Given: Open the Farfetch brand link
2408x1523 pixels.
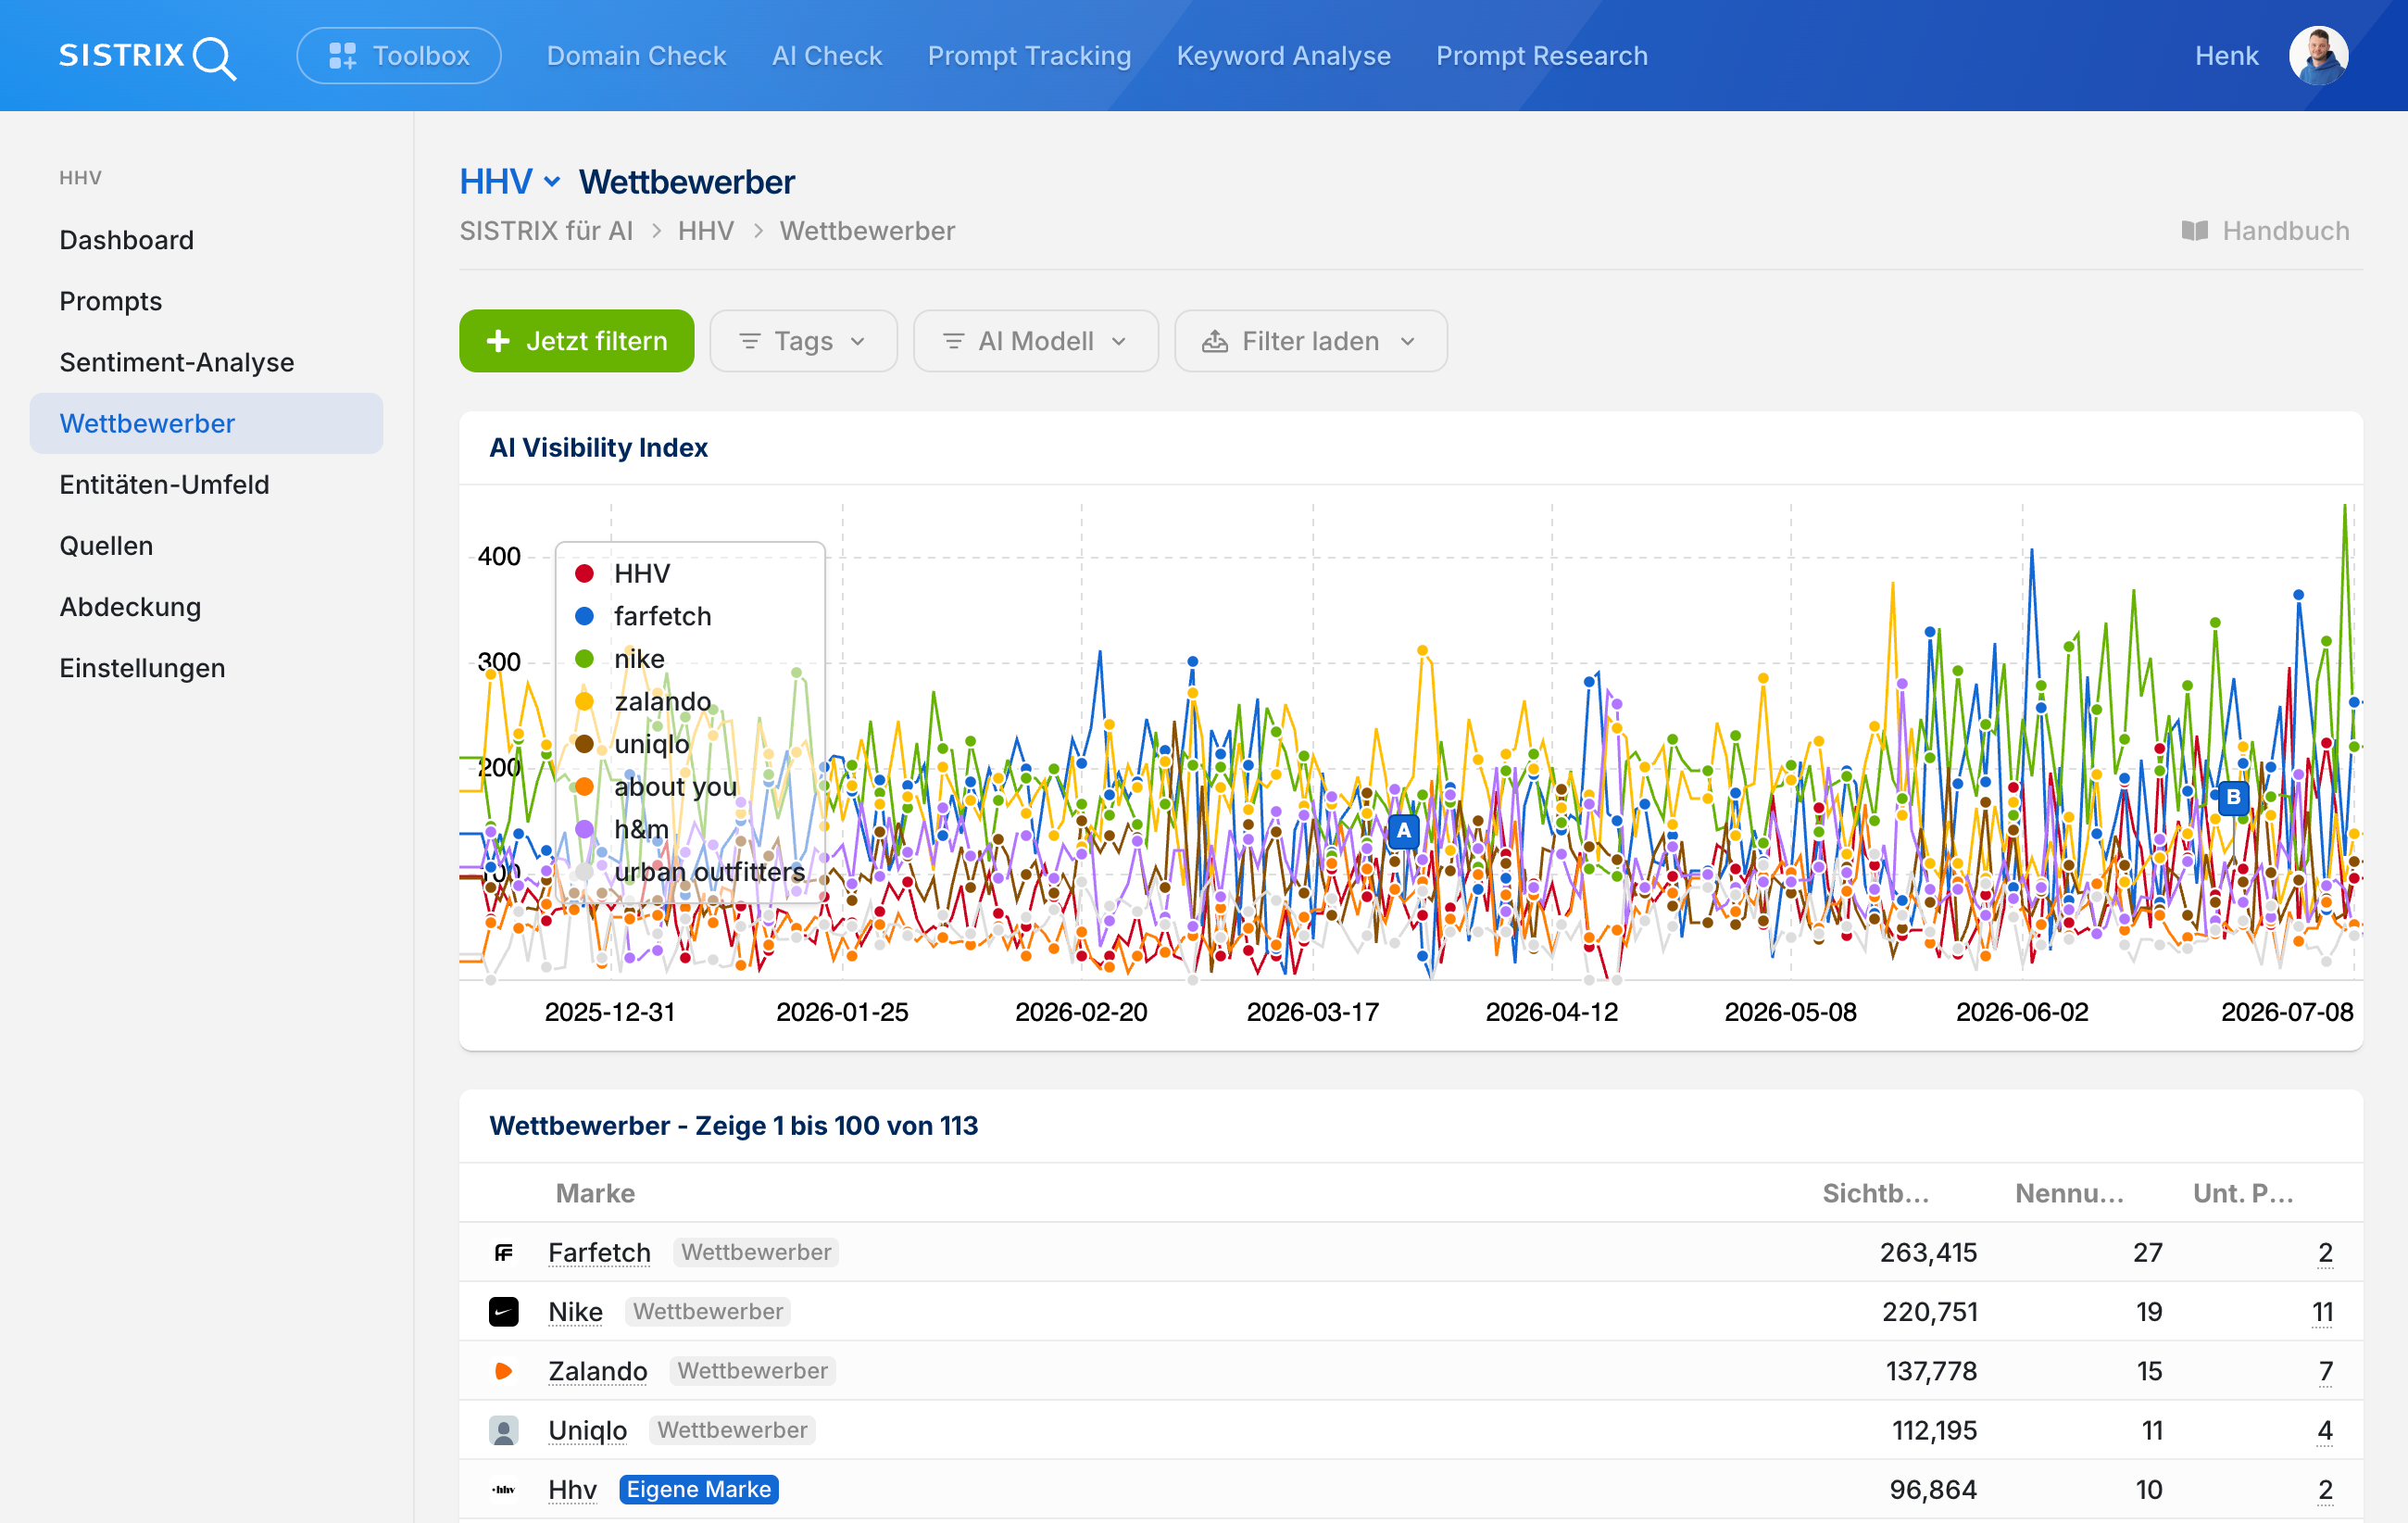Looking at the screenshot, I should point(599,1252).
